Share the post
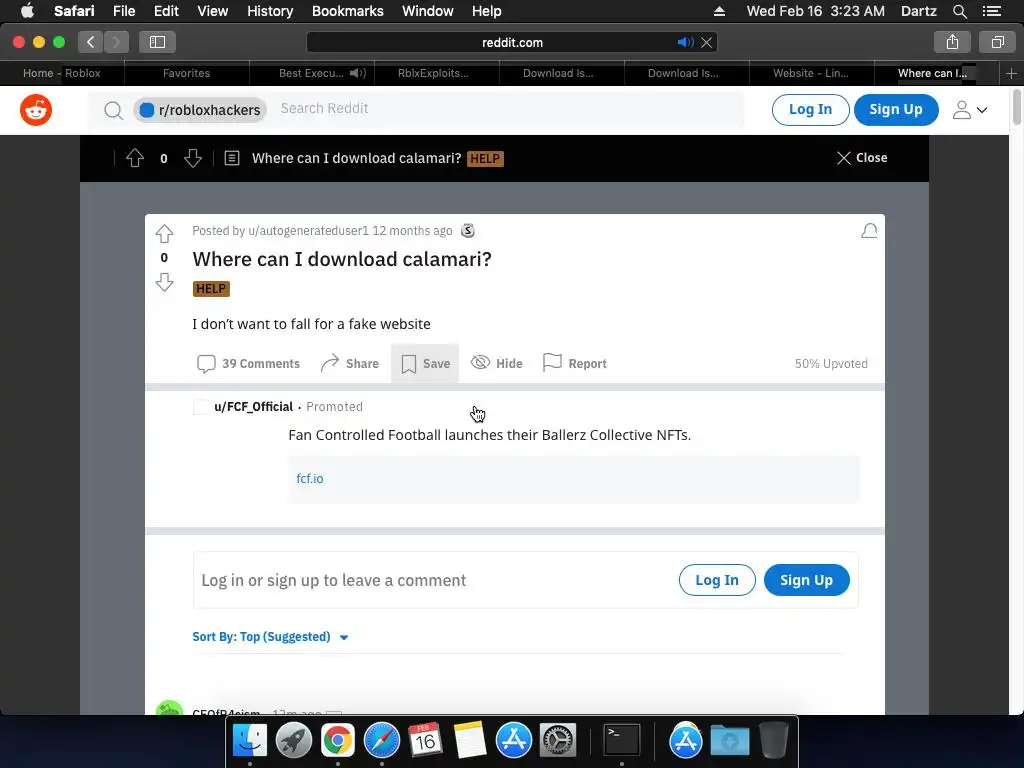Screen dimensions: 1024x768 [349, 363]
